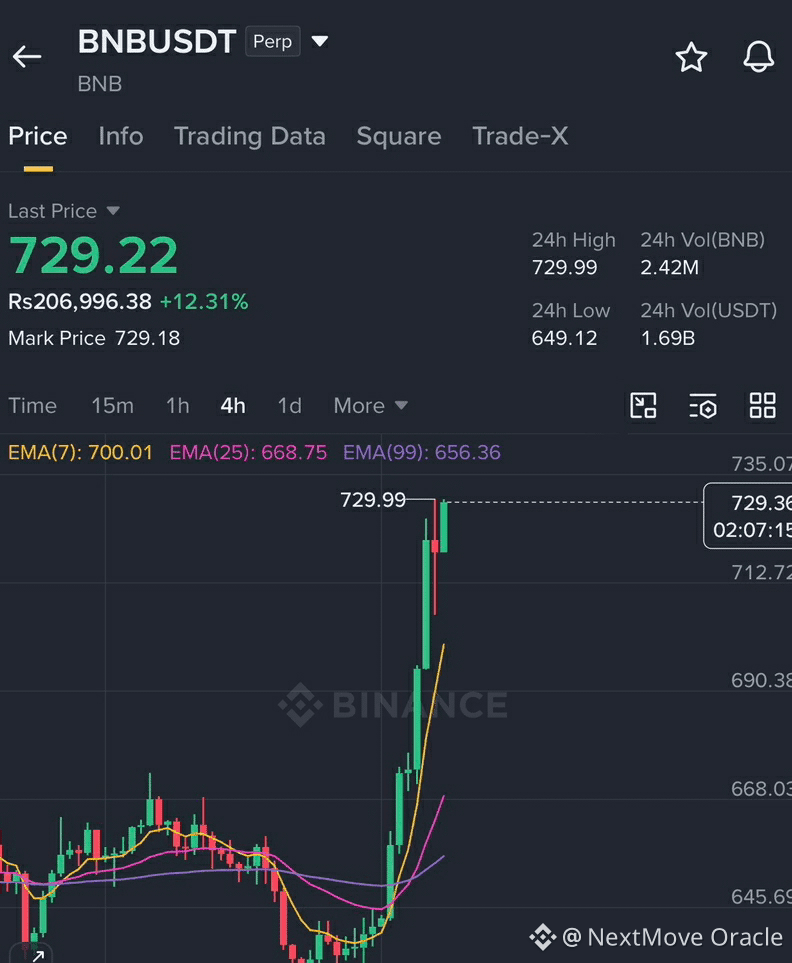Select the 15m timeframe

click(x=112, y=405)
